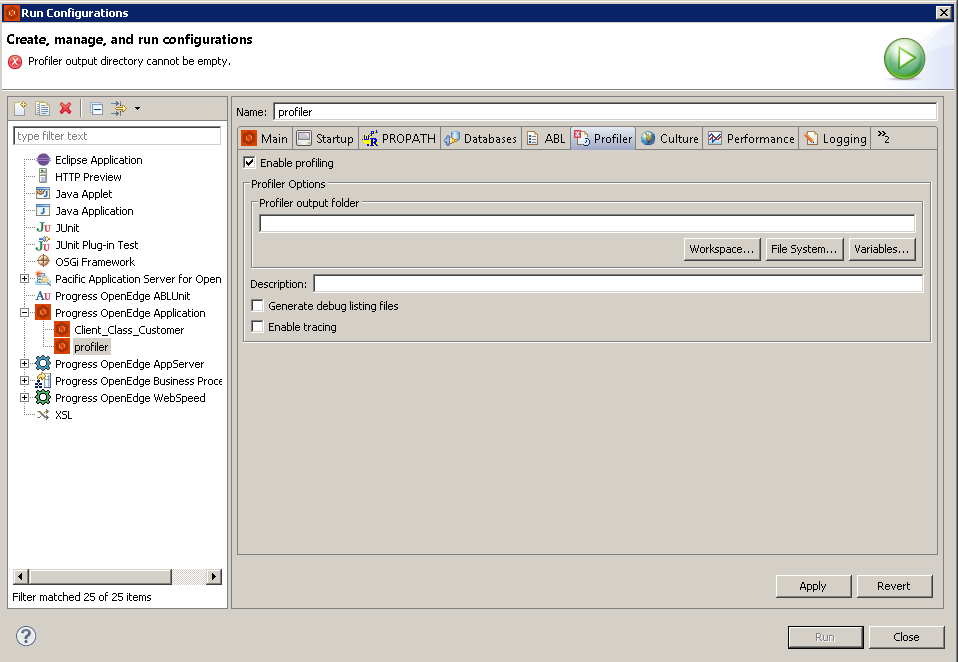
Task: Collapse the Progress OpenEdge Application node
Action: coord(23,312)
